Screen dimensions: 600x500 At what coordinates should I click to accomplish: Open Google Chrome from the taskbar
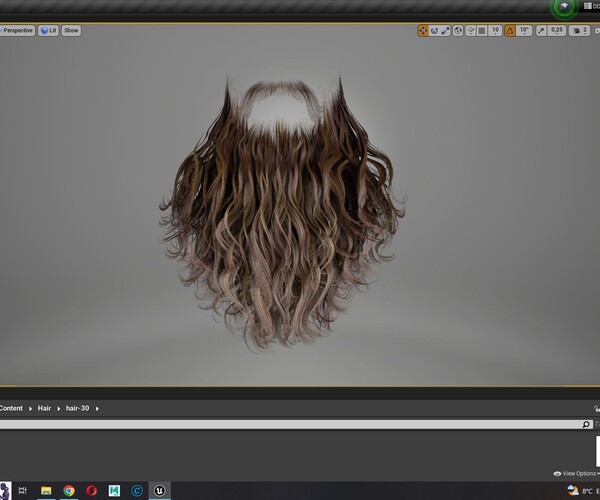(69, 490)
